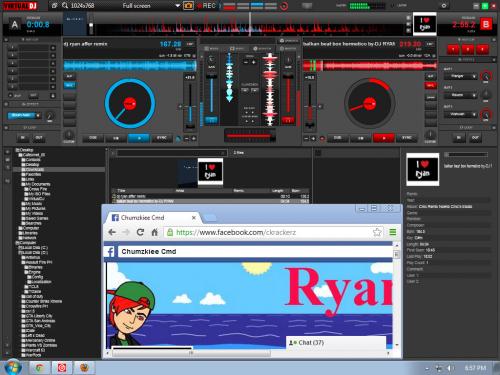Toggle SYNC on deck A

click(162, 138)
